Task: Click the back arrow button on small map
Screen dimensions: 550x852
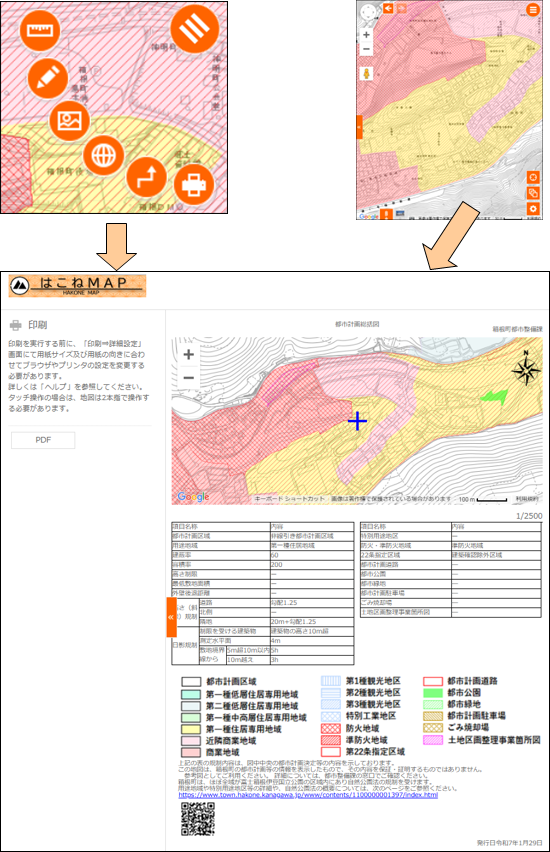Action: 388,8
